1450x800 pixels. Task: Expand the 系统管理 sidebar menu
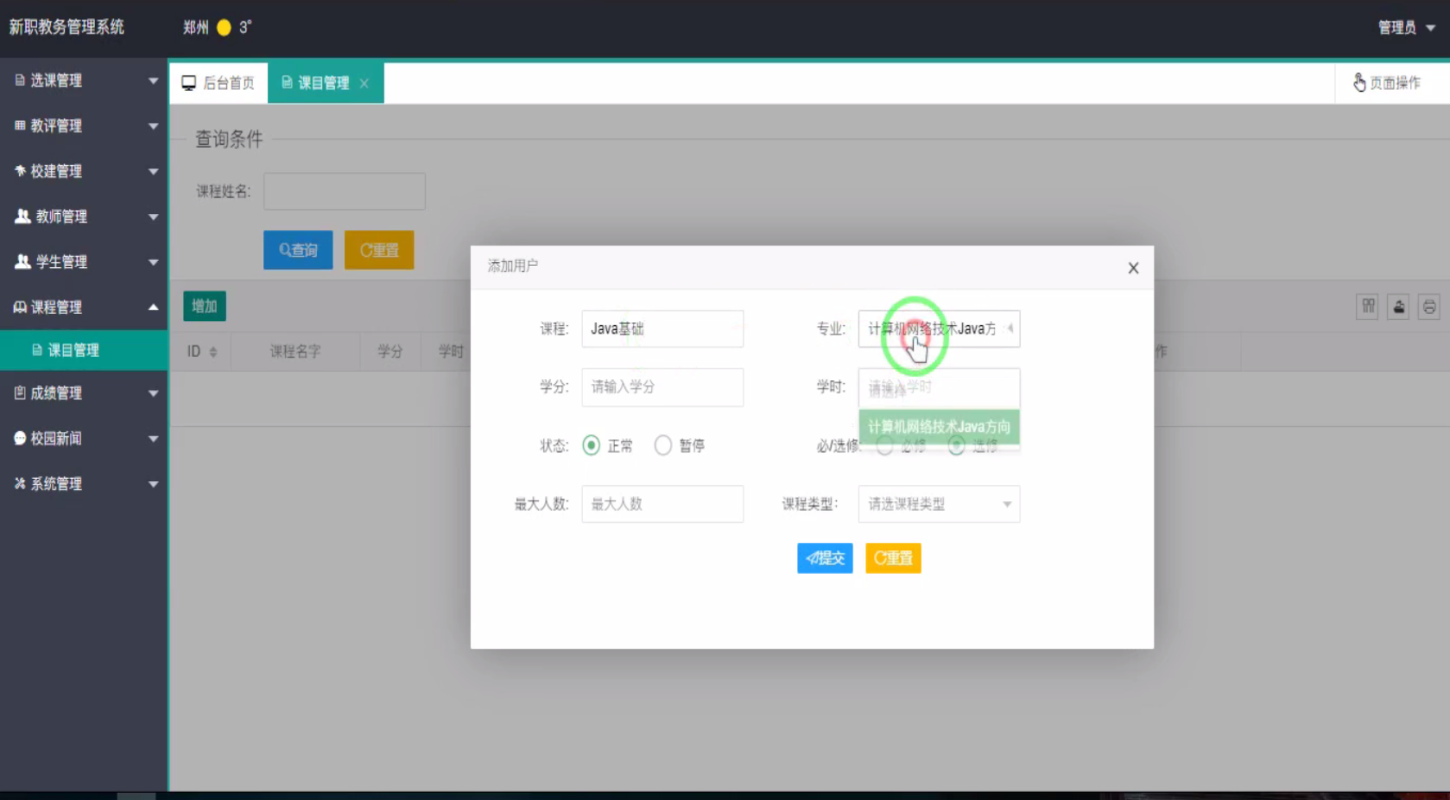point(84,484)
